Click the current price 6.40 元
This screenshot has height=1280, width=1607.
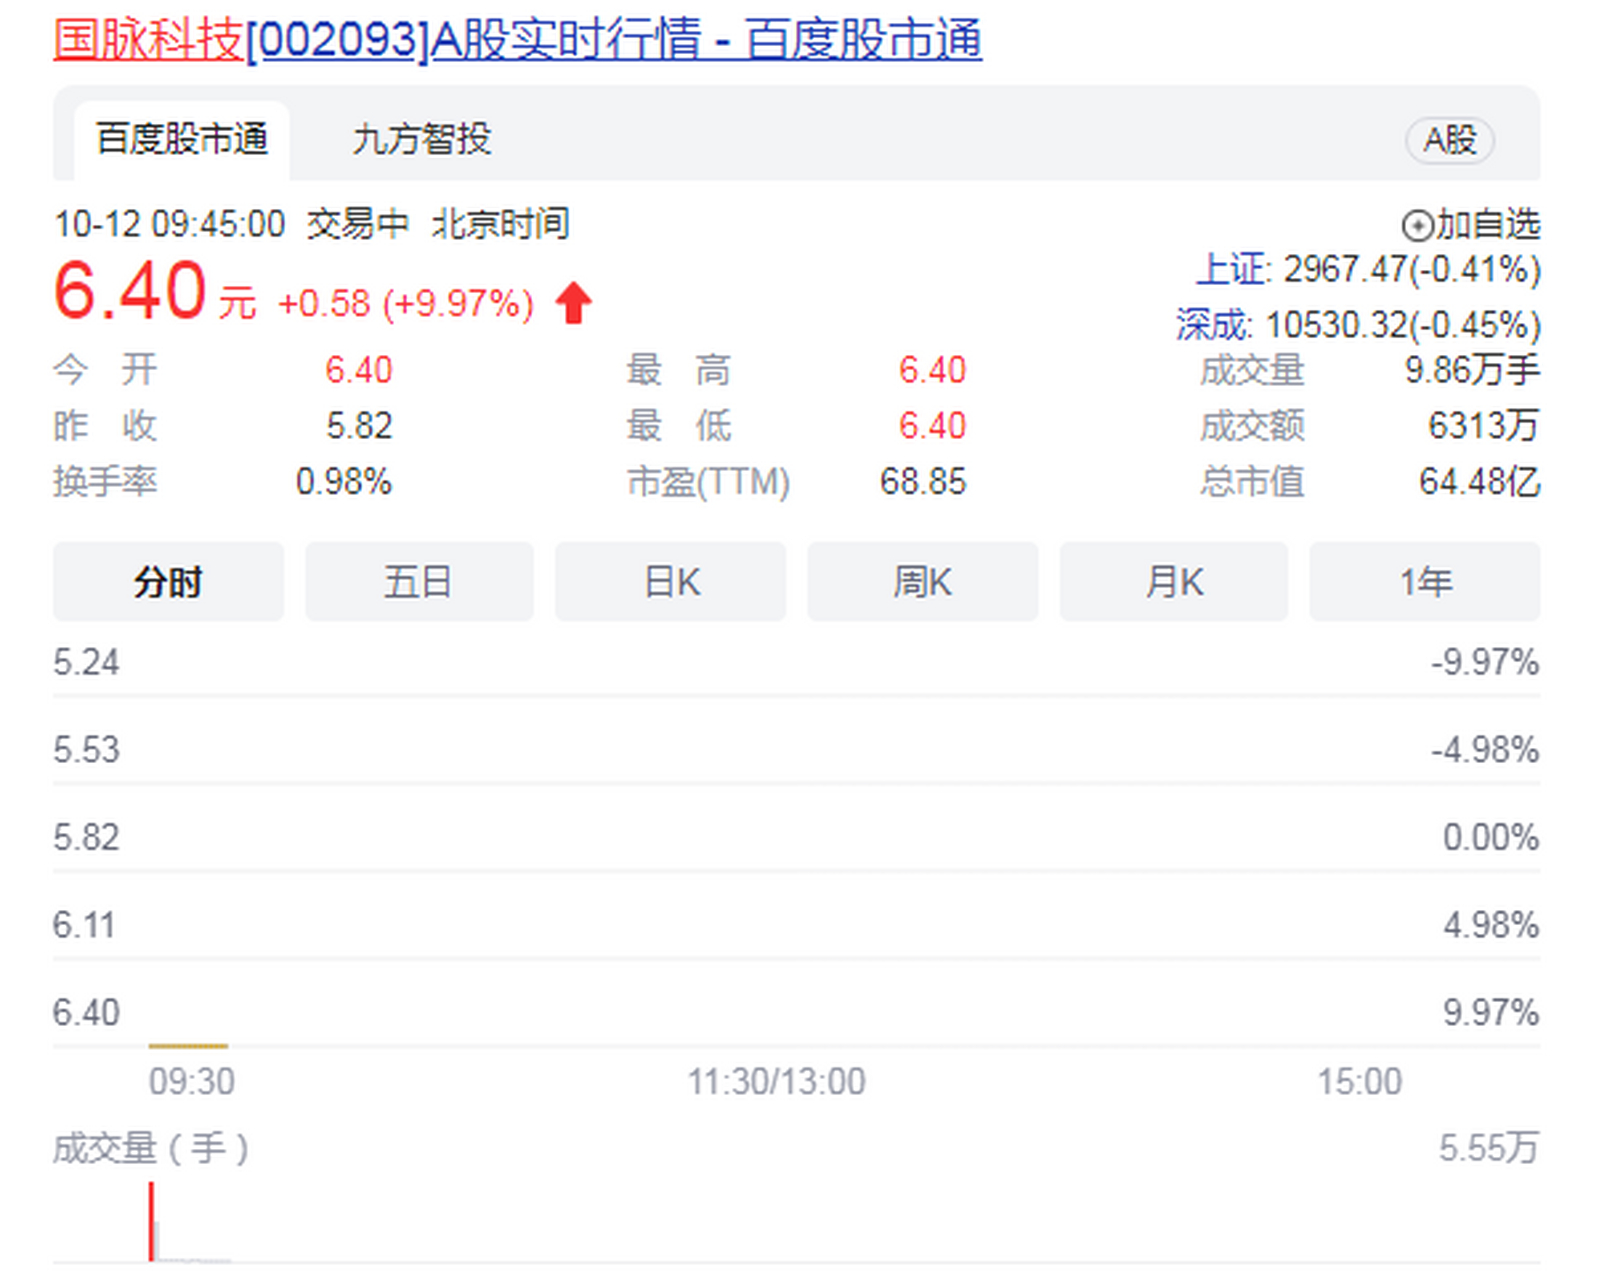155,292
